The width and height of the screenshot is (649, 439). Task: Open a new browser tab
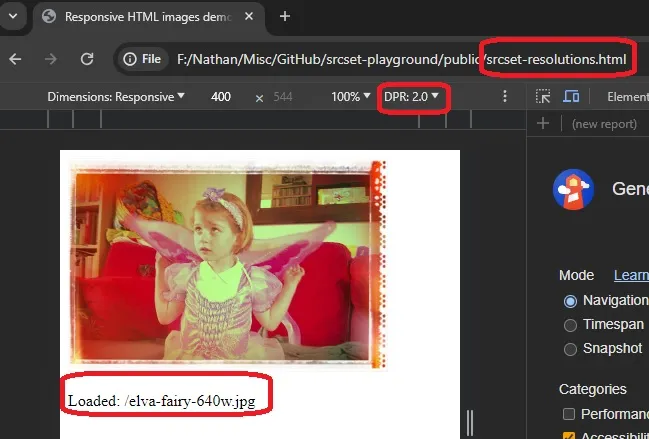(285, 16)
